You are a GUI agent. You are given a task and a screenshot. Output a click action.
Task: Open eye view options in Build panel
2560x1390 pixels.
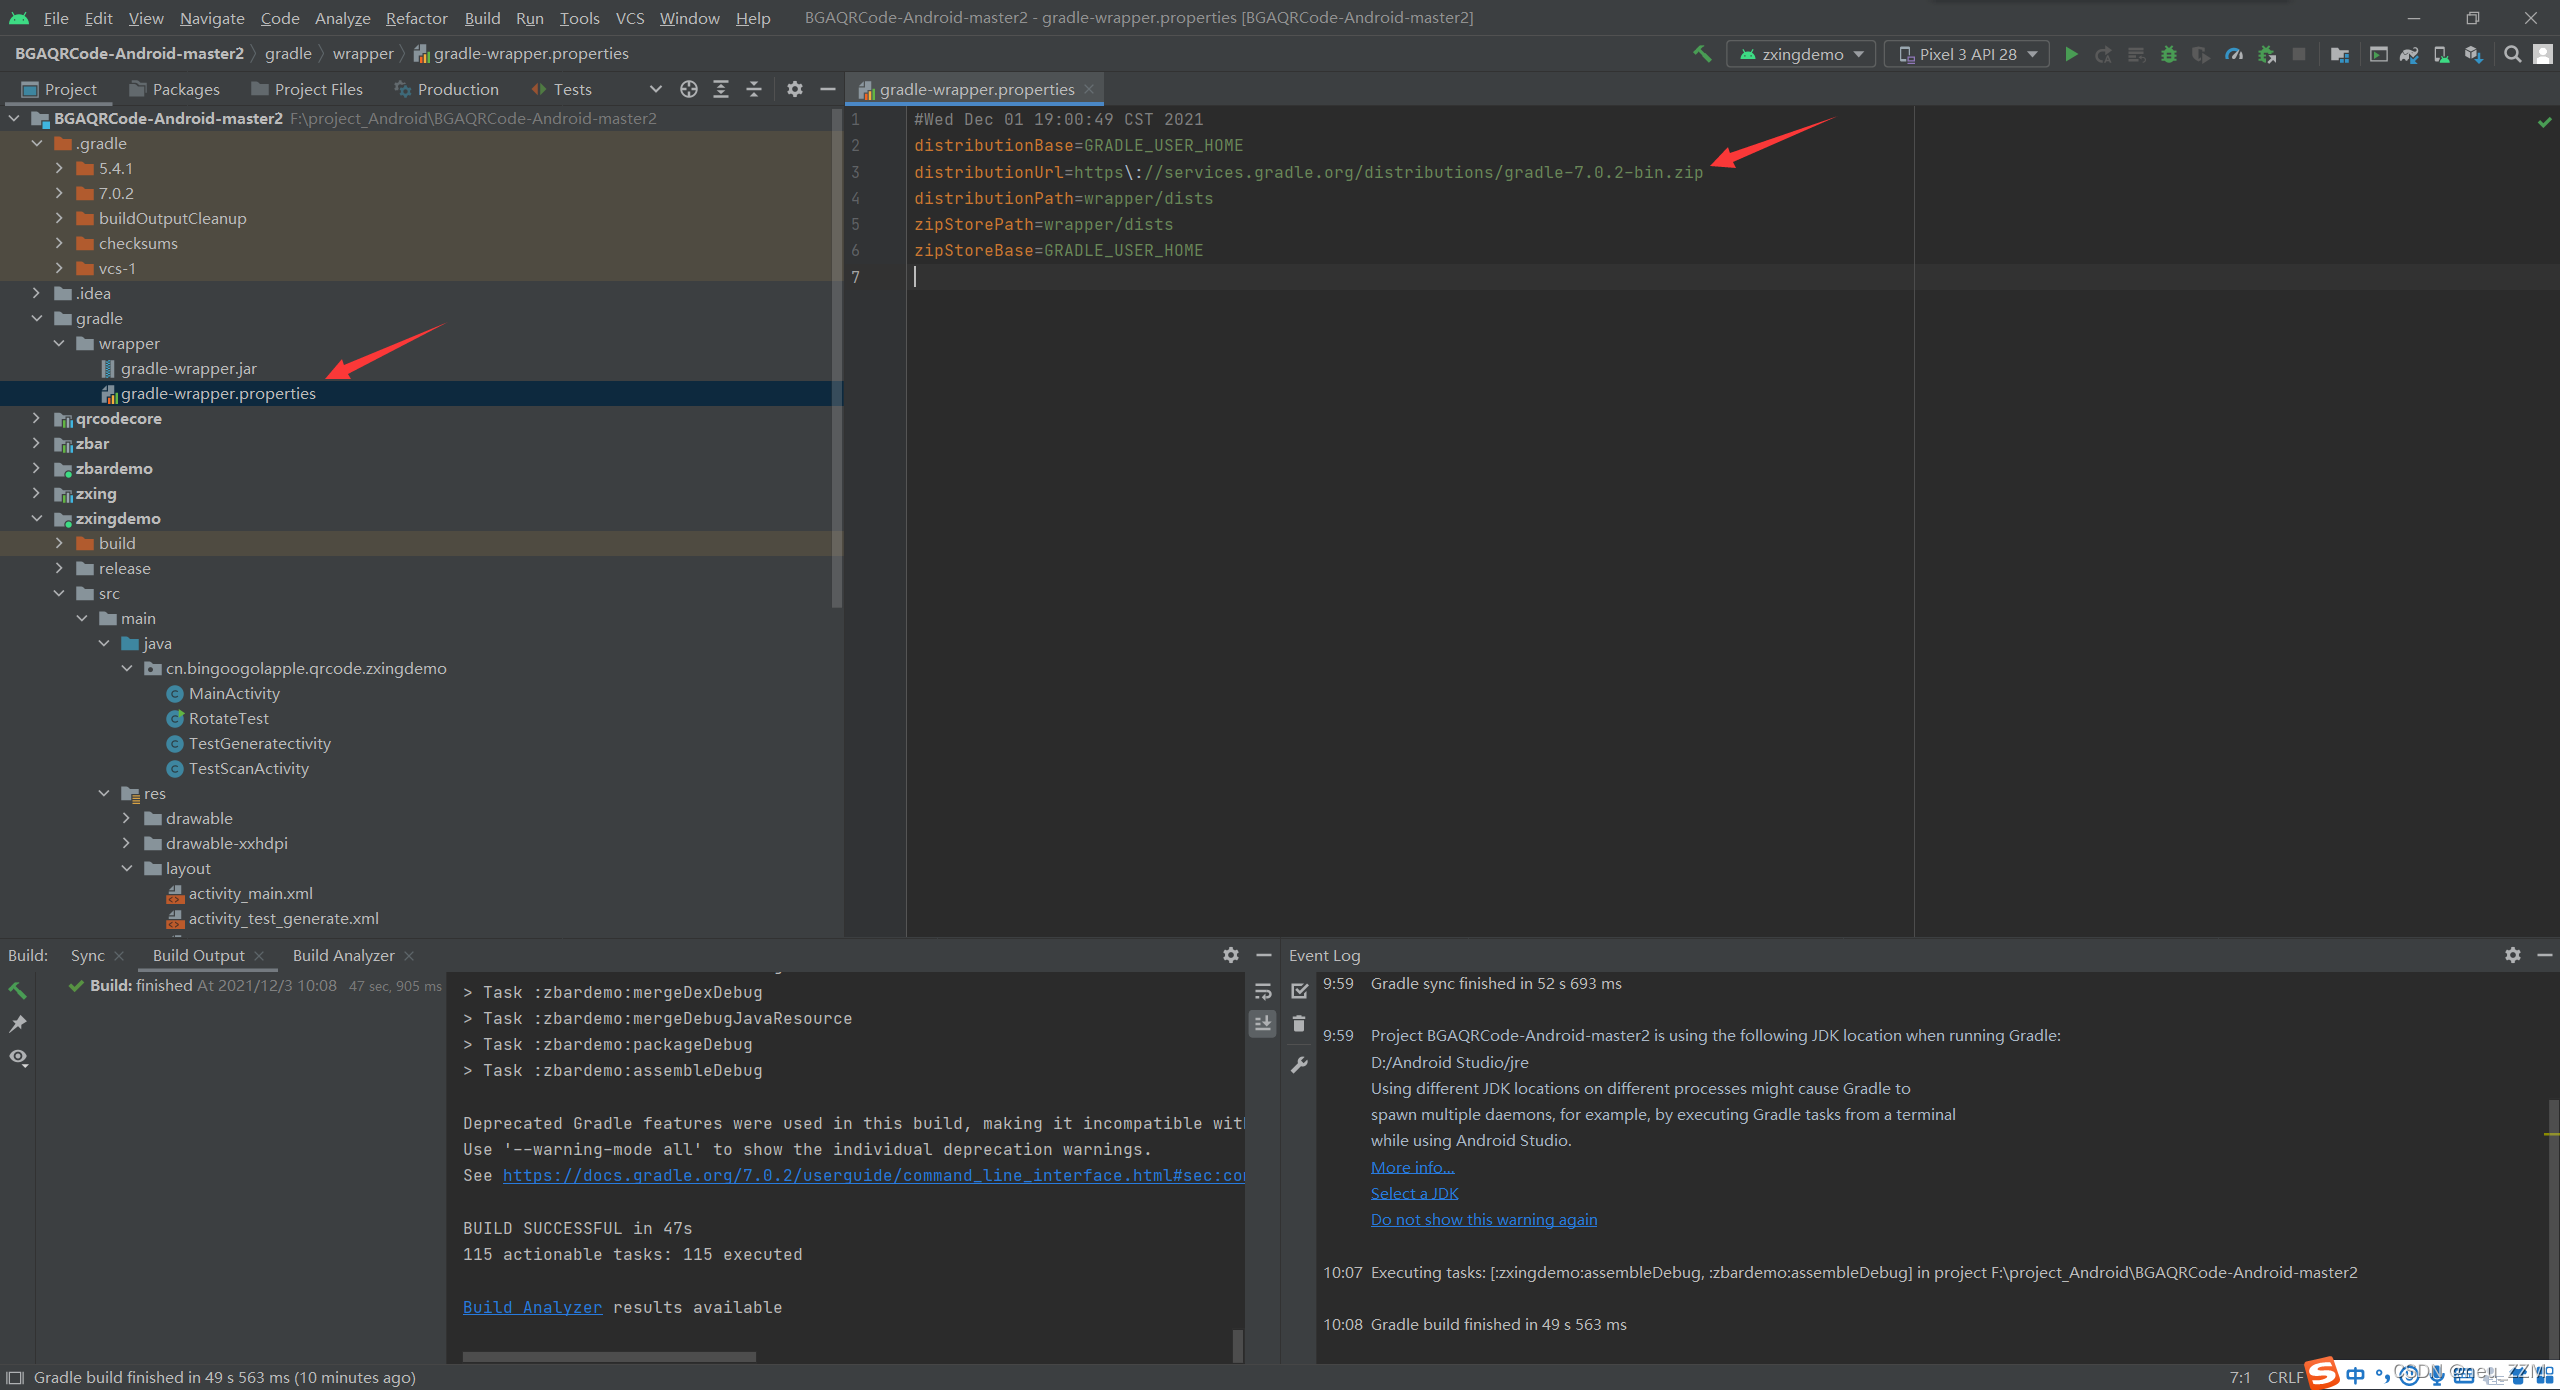click(x=17, y=1057)
